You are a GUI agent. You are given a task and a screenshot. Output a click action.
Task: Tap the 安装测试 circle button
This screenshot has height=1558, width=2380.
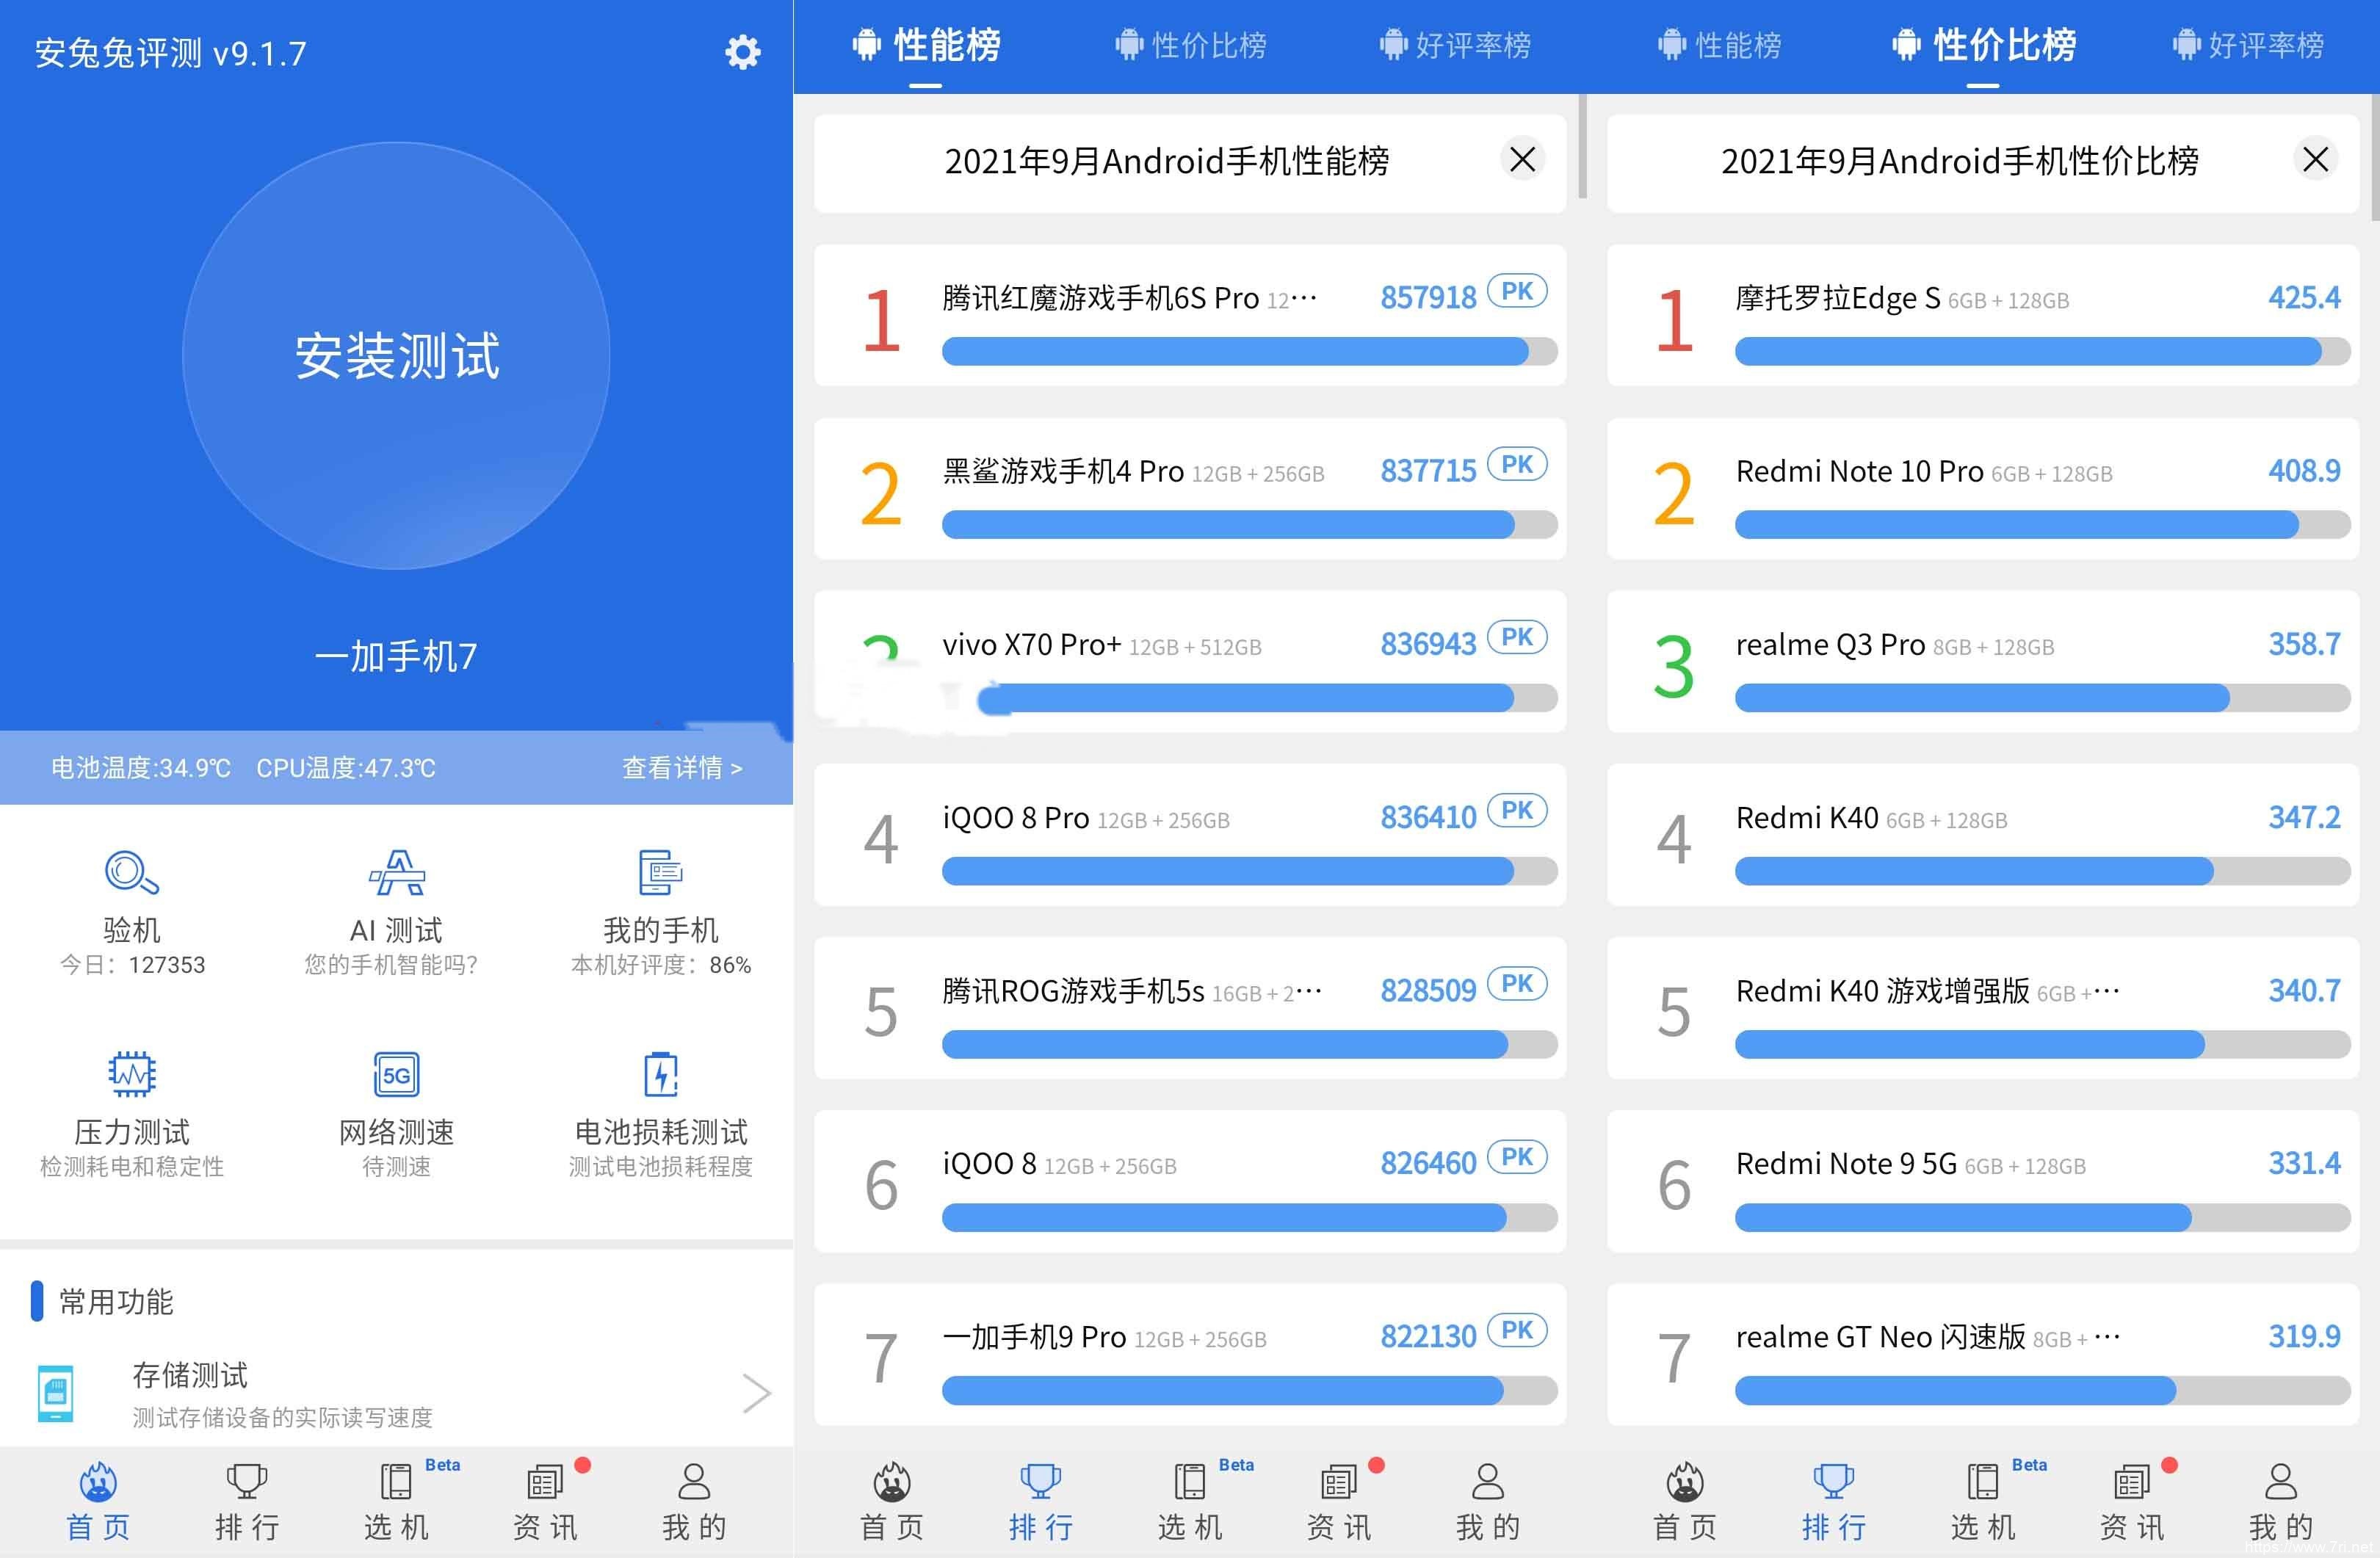[x=396, y=355]
